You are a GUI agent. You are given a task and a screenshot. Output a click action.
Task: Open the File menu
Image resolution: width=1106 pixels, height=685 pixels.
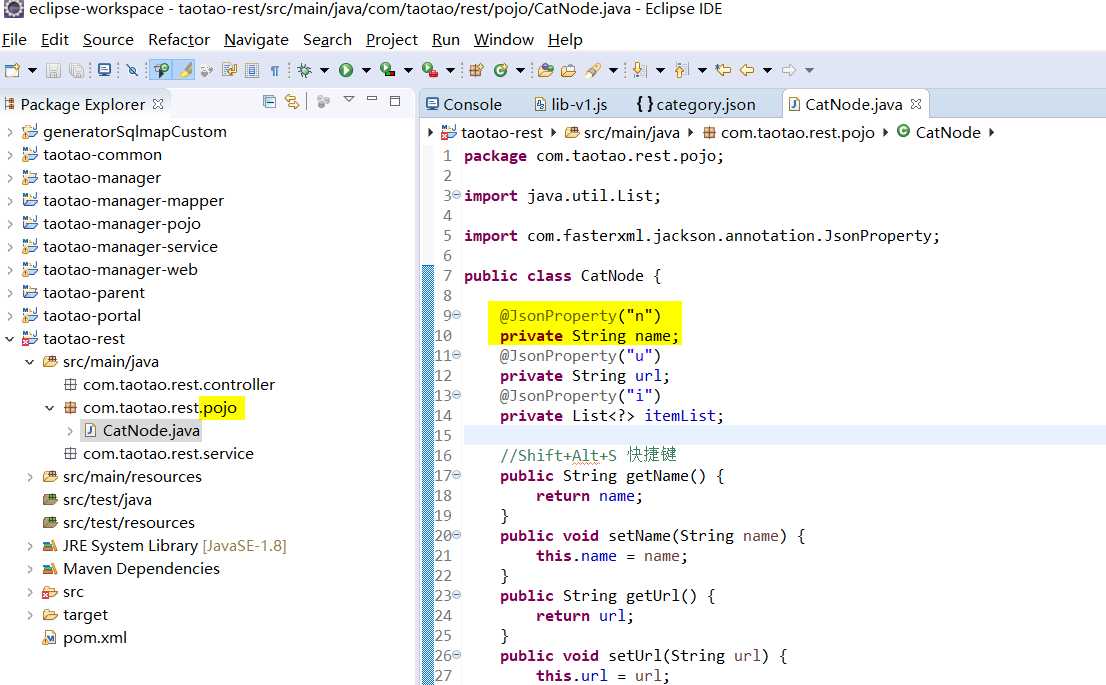tap(14, 40)
